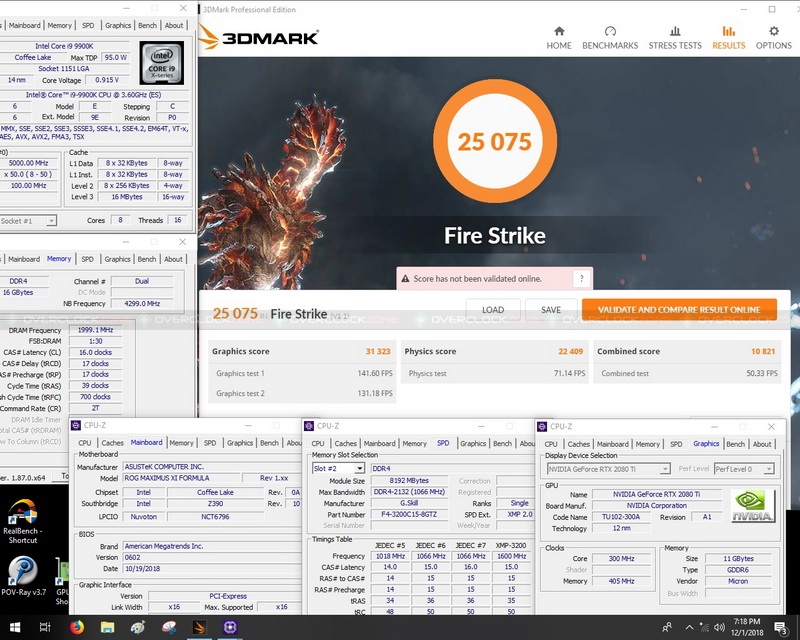Click the Physics test result 71.14 FPS
Screen dimensions: 800x640
pos(569,374)
